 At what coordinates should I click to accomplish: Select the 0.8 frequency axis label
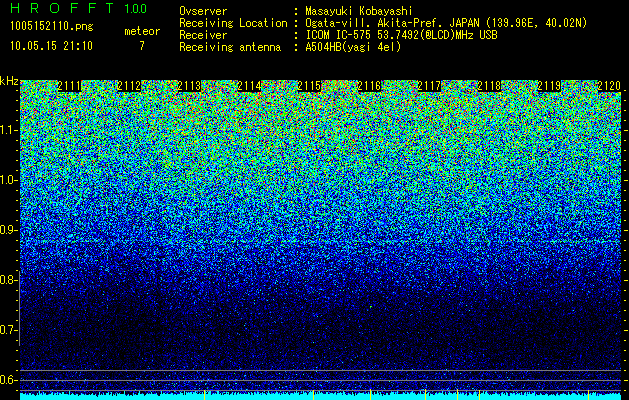coord(9,280)
